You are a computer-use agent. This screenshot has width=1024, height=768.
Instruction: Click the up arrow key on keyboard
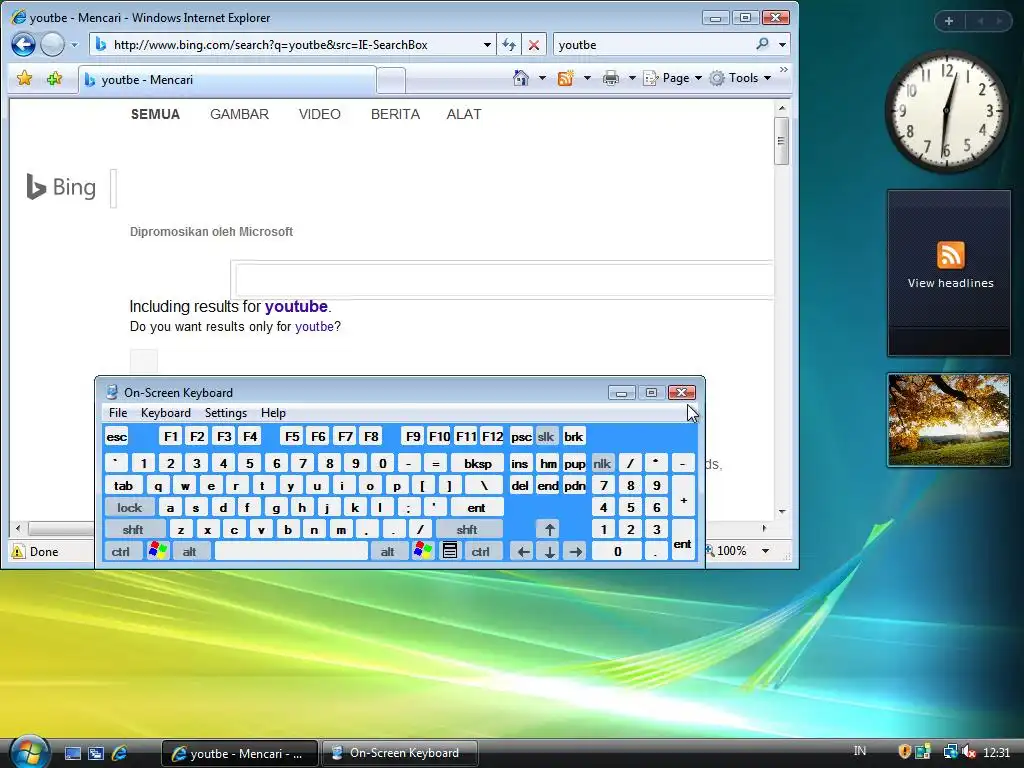549,529
